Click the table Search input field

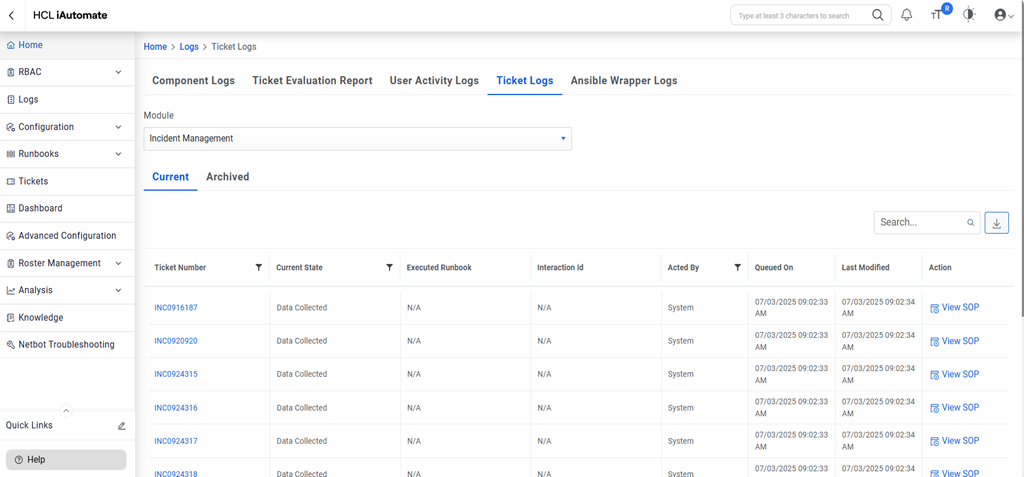[x=919, y=223]
